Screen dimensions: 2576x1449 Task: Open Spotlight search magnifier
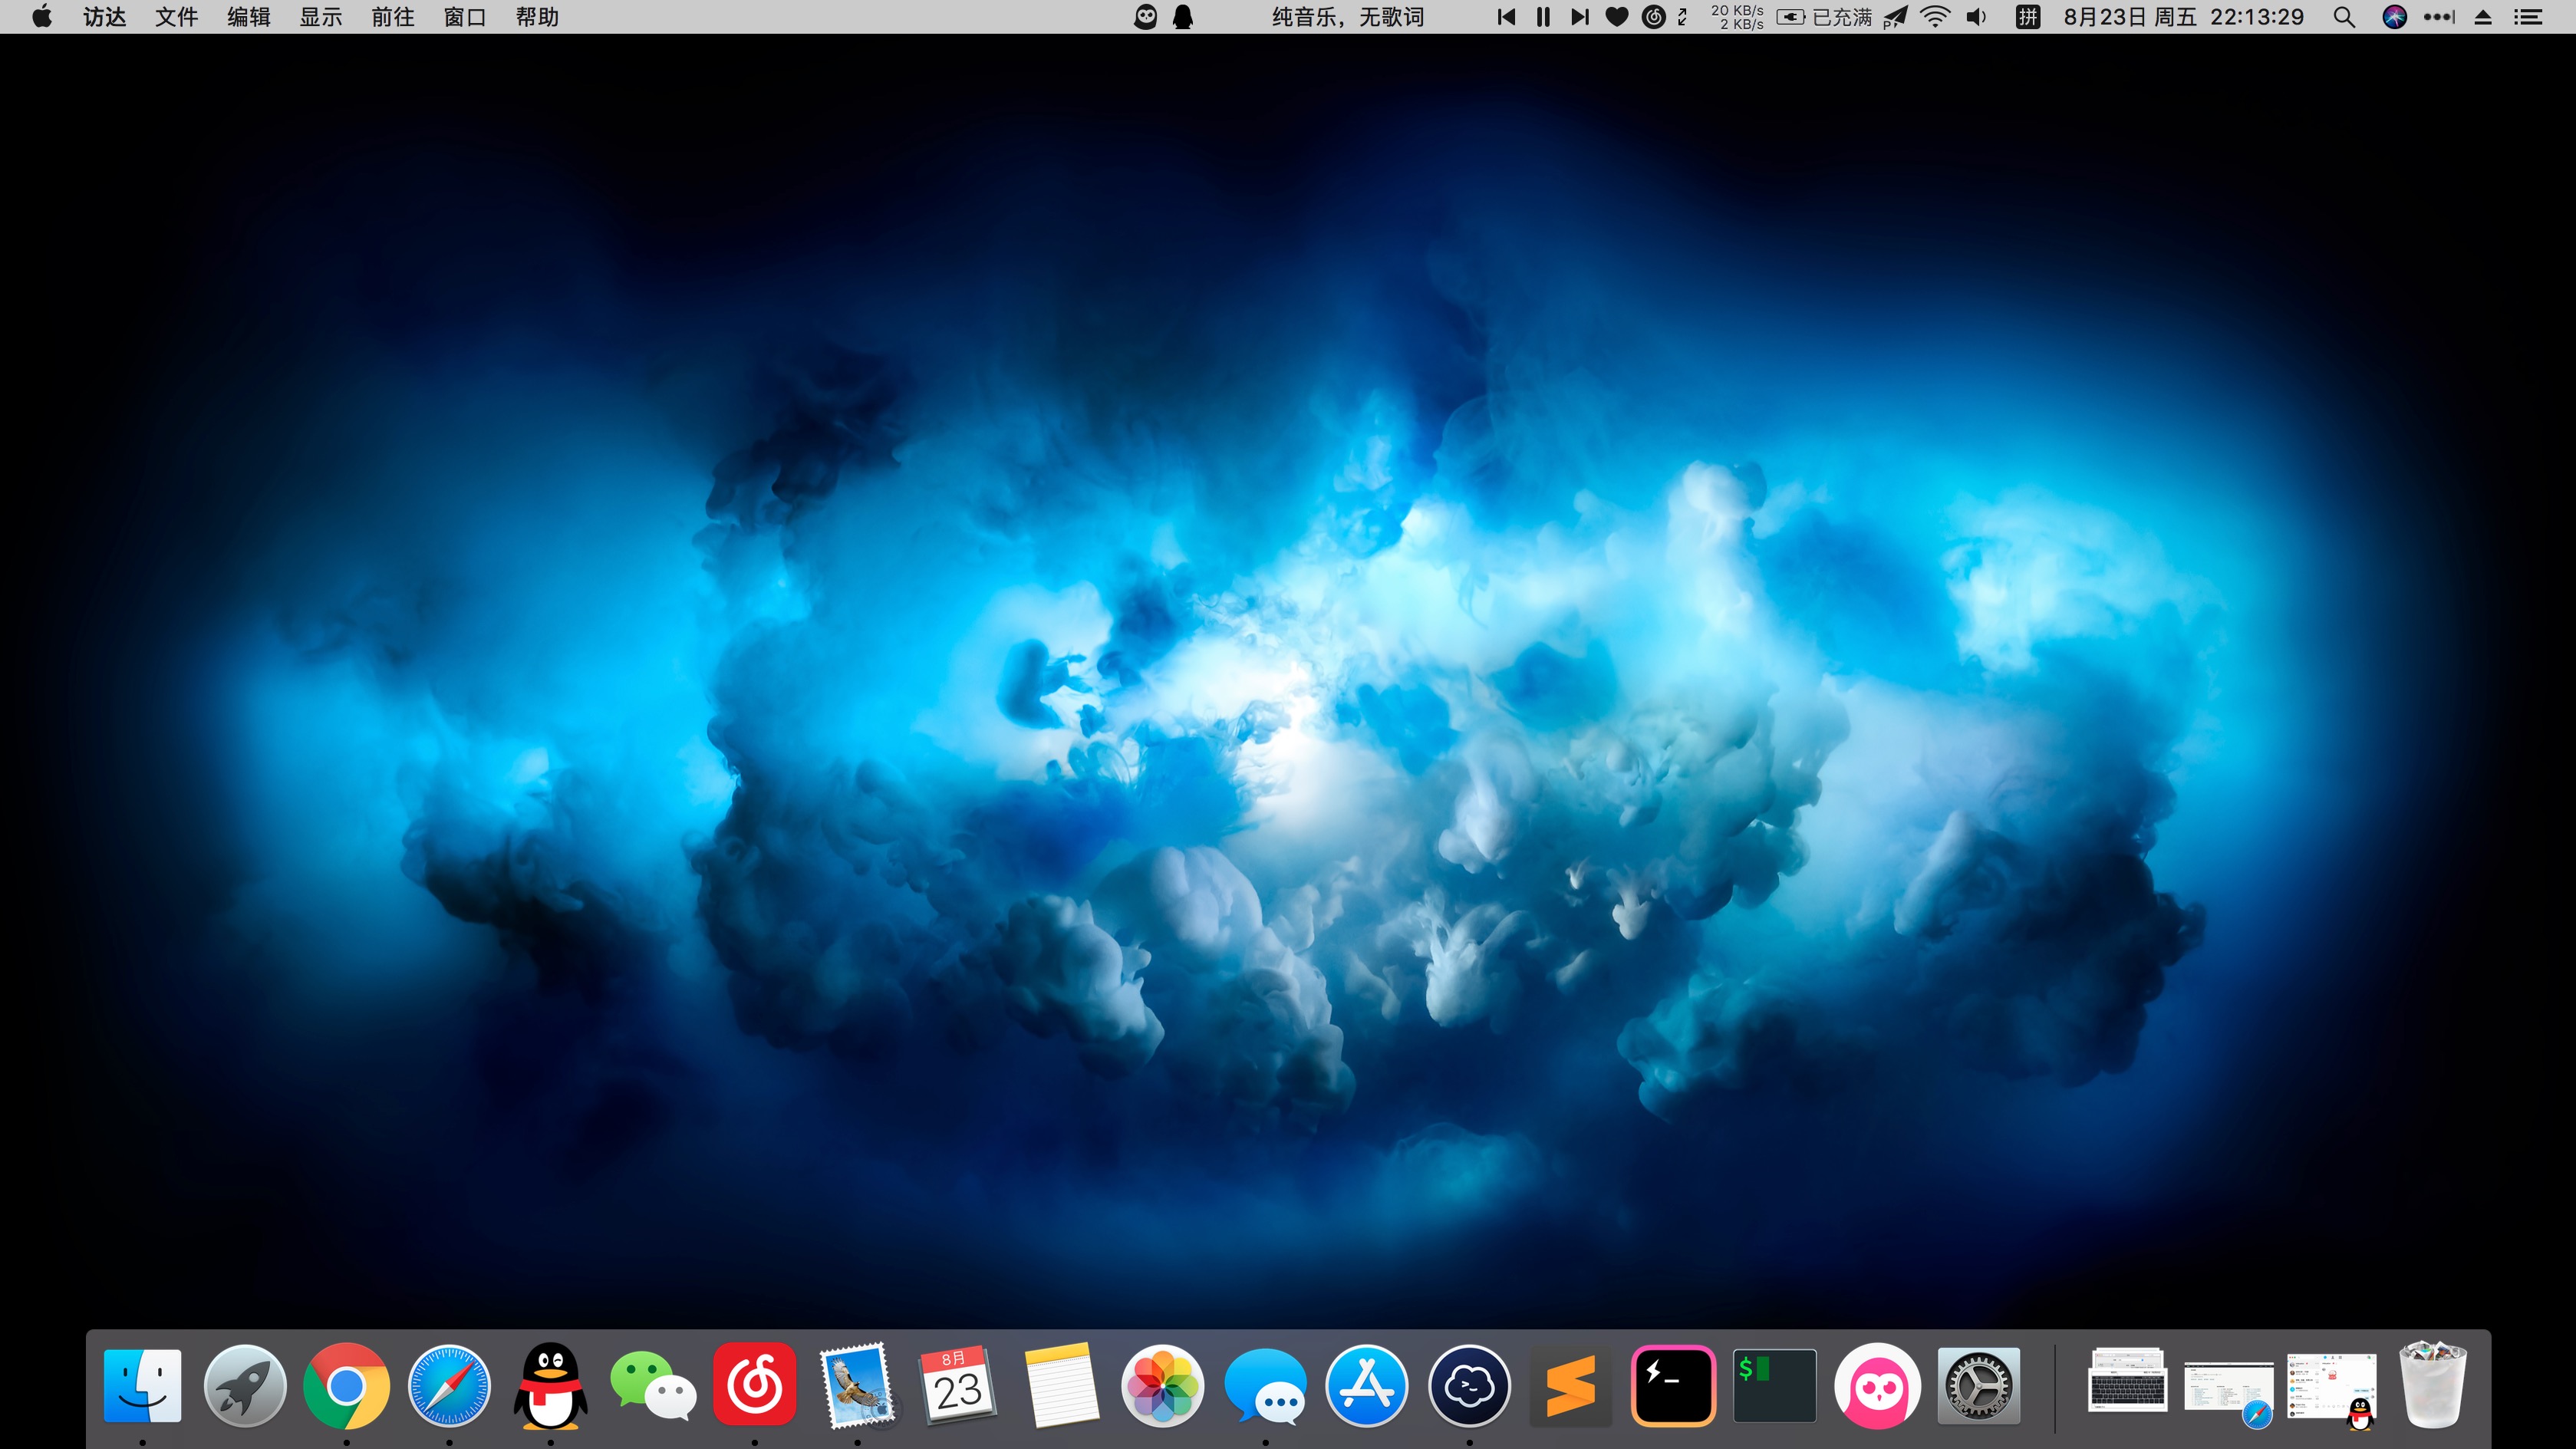coord(2344,17)
